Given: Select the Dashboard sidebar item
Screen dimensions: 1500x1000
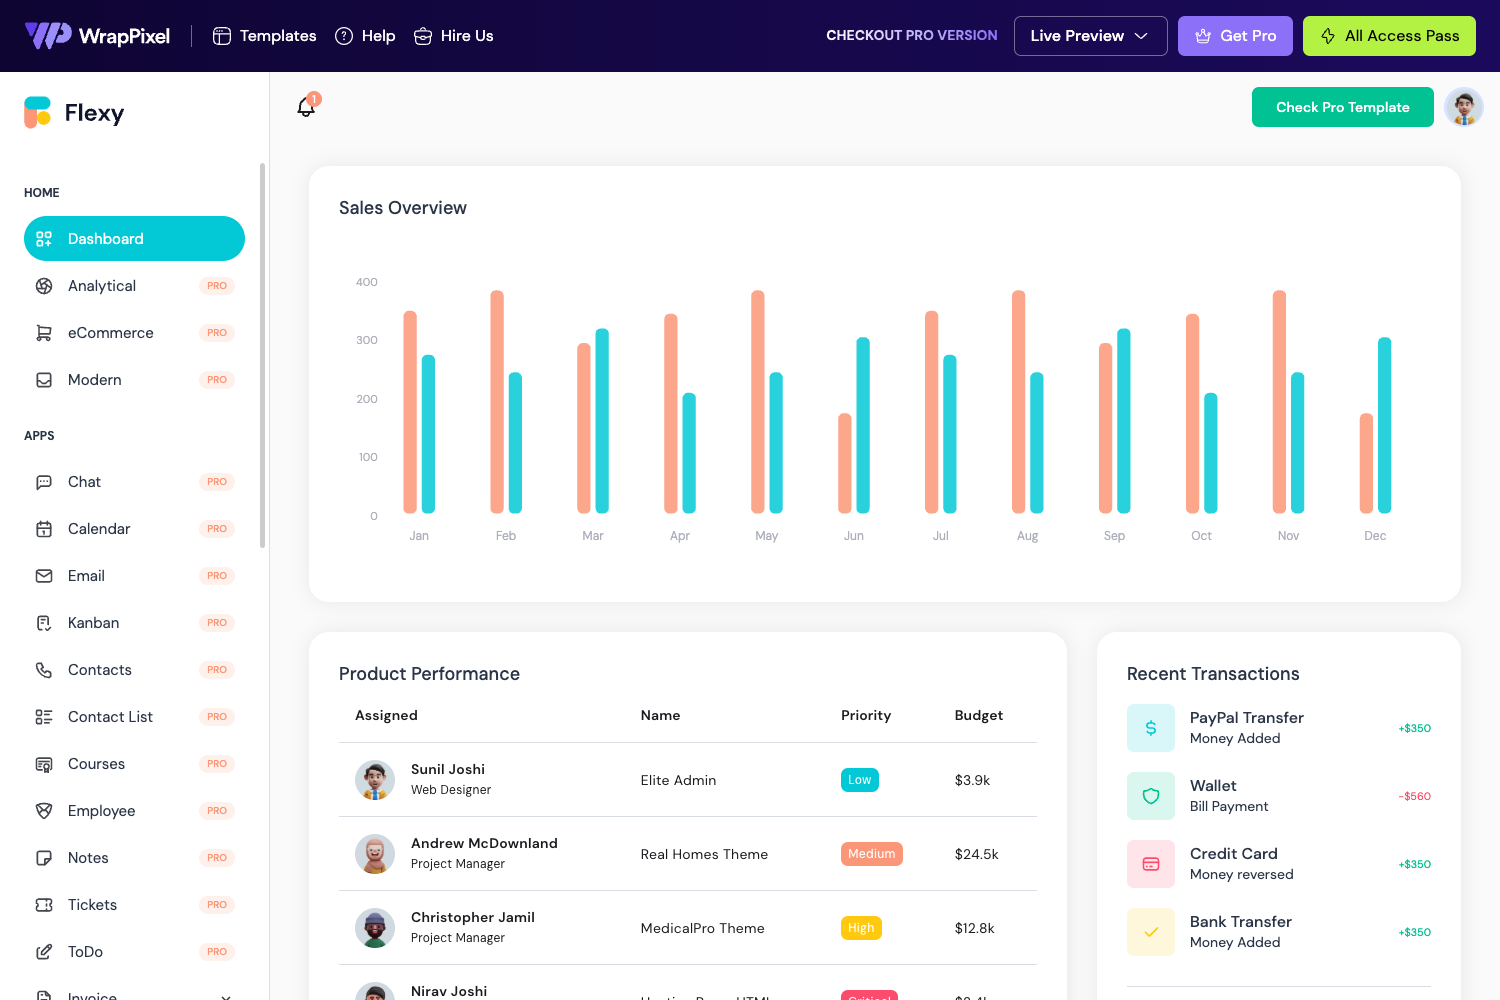Looking at the screenshot, I should pos(105,238).
